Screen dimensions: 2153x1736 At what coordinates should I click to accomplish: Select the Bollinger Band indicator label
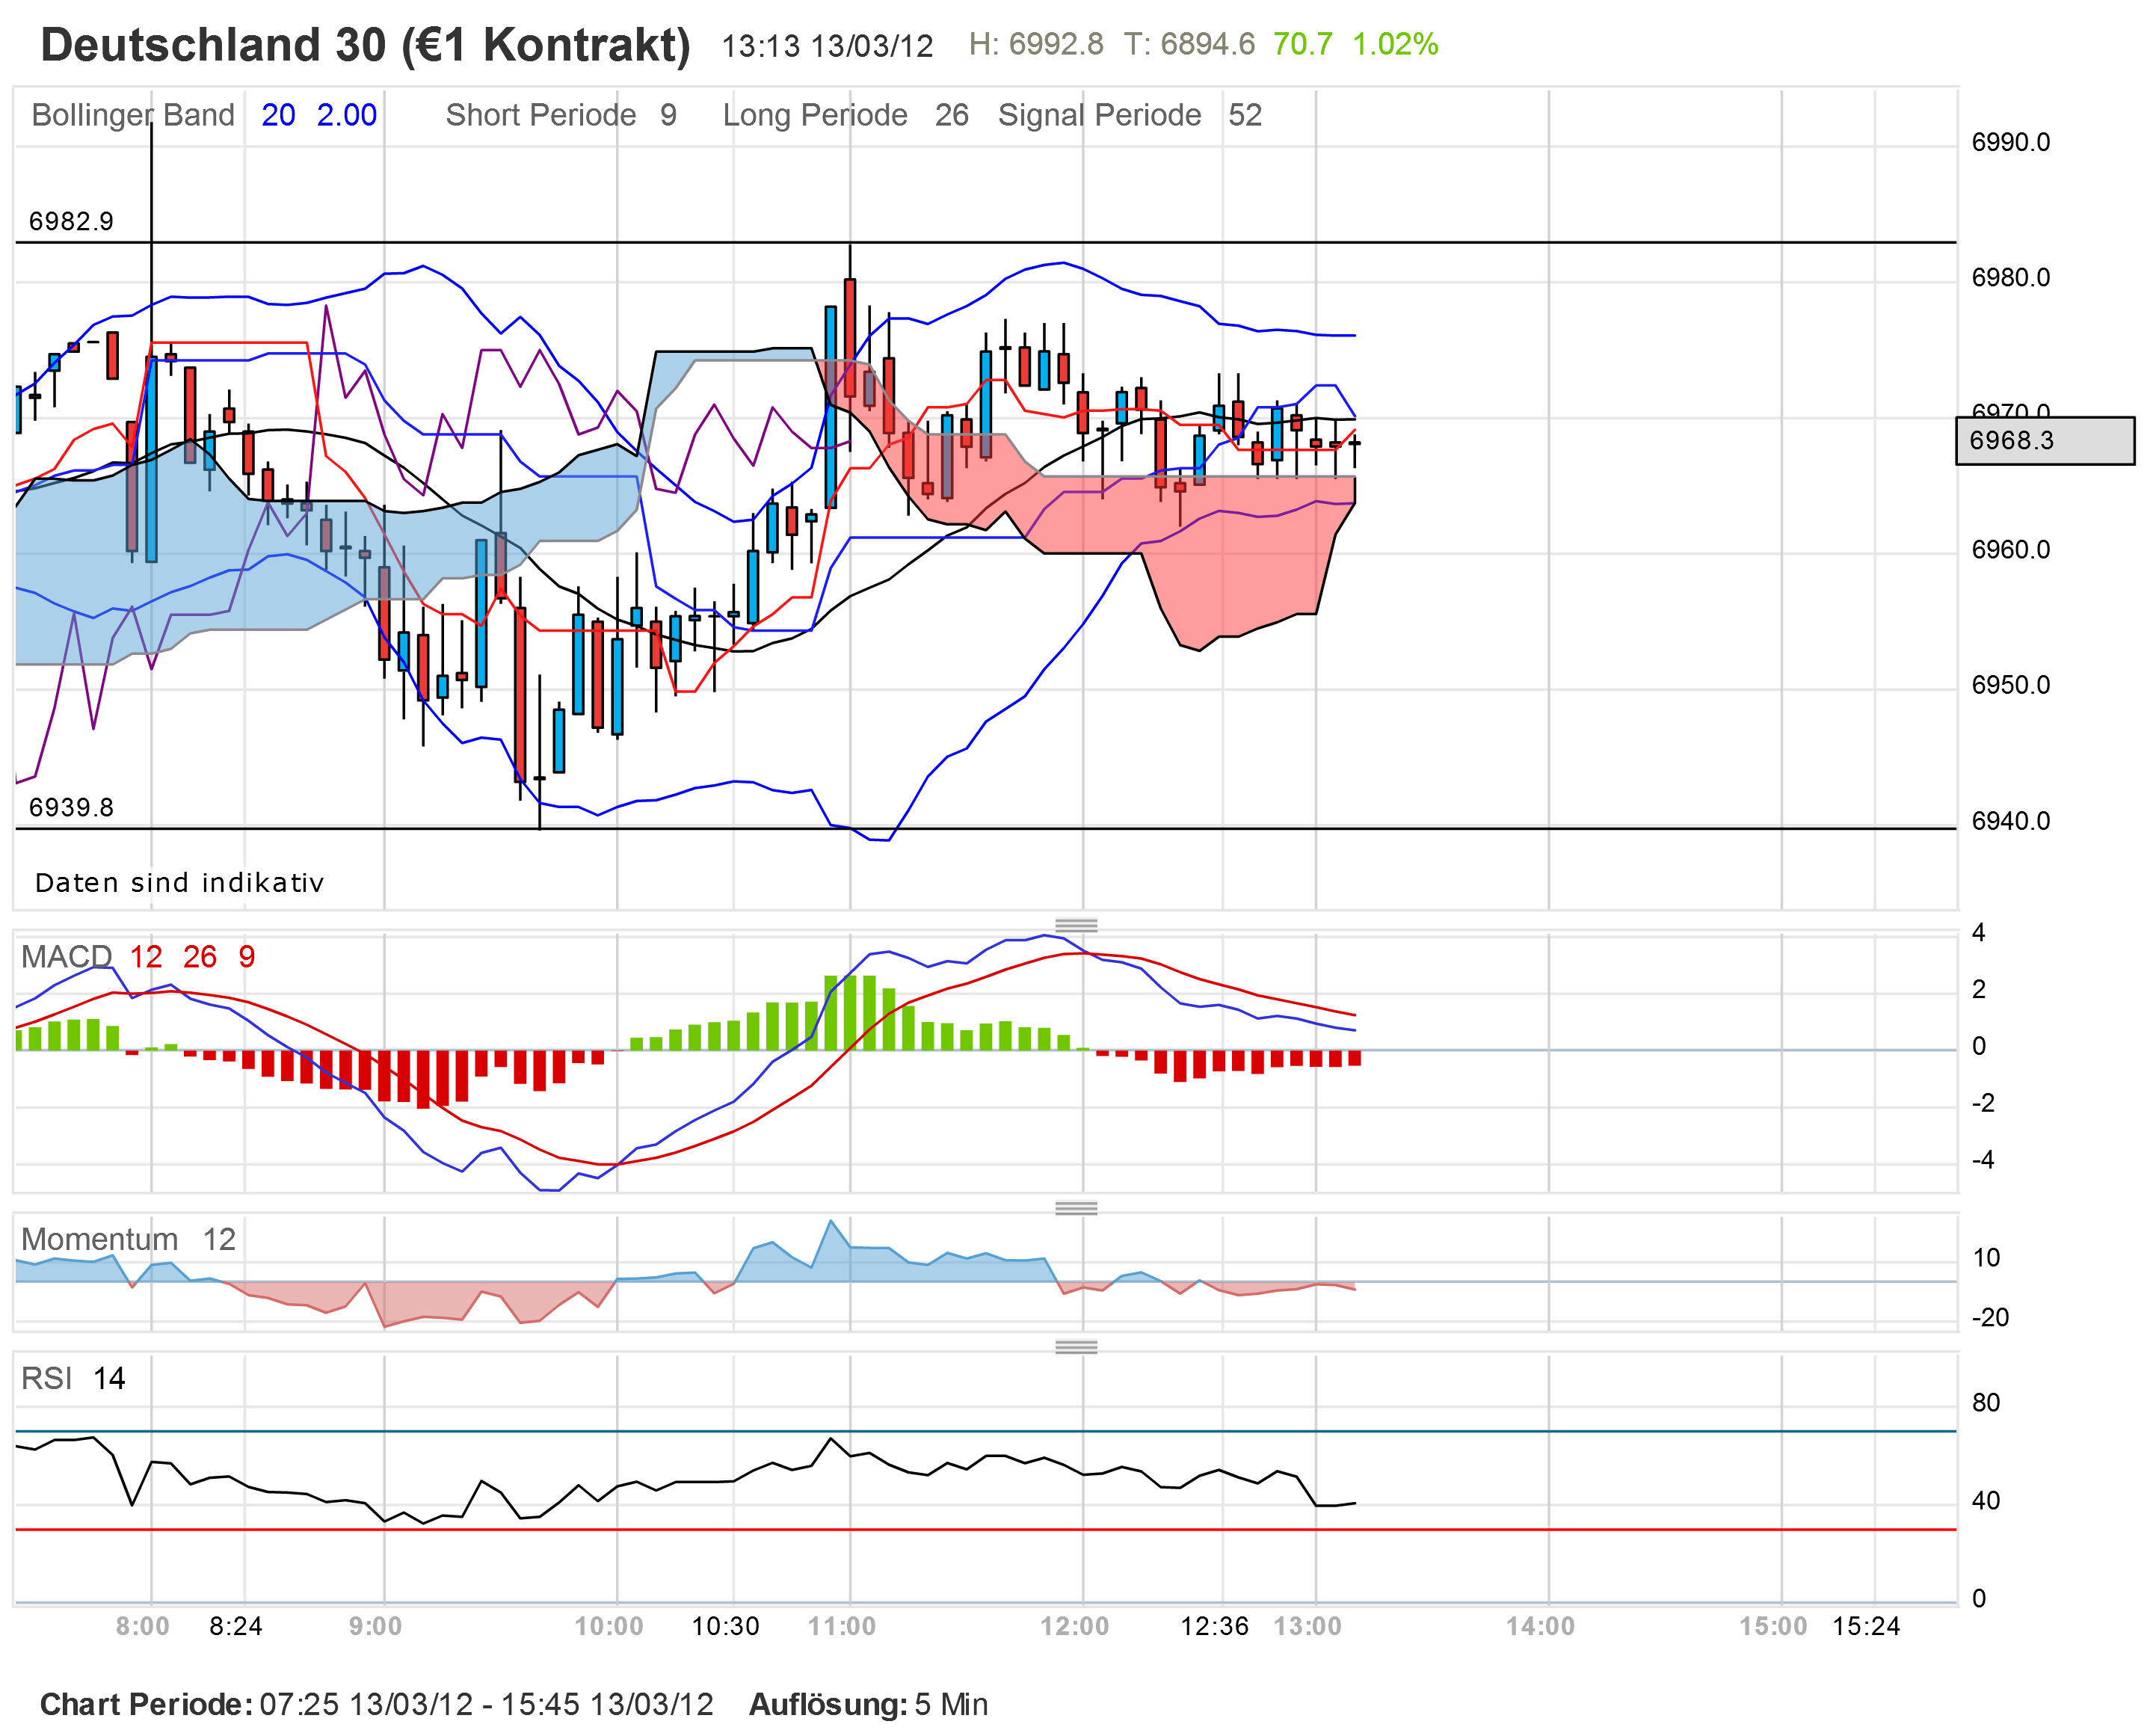click(x=133, y=116)
